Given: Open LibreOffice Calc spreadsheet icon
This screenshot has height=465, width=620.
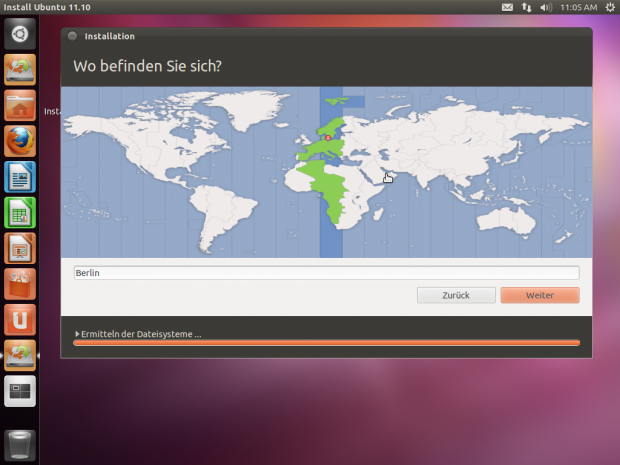Looking at the screenshot, I should [x=20, y=213].
